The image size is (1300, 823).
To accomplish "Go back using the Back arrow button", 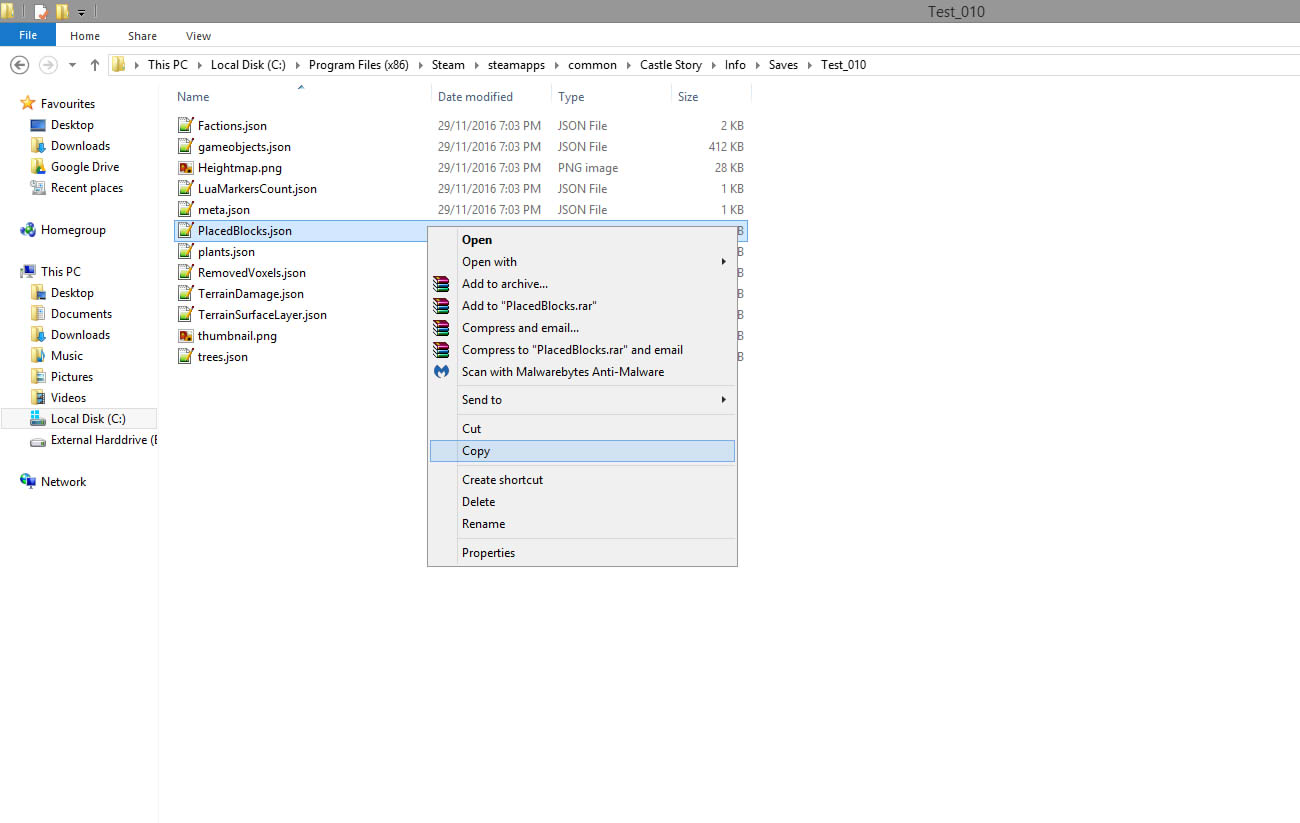I will click(x=19, y=65).
